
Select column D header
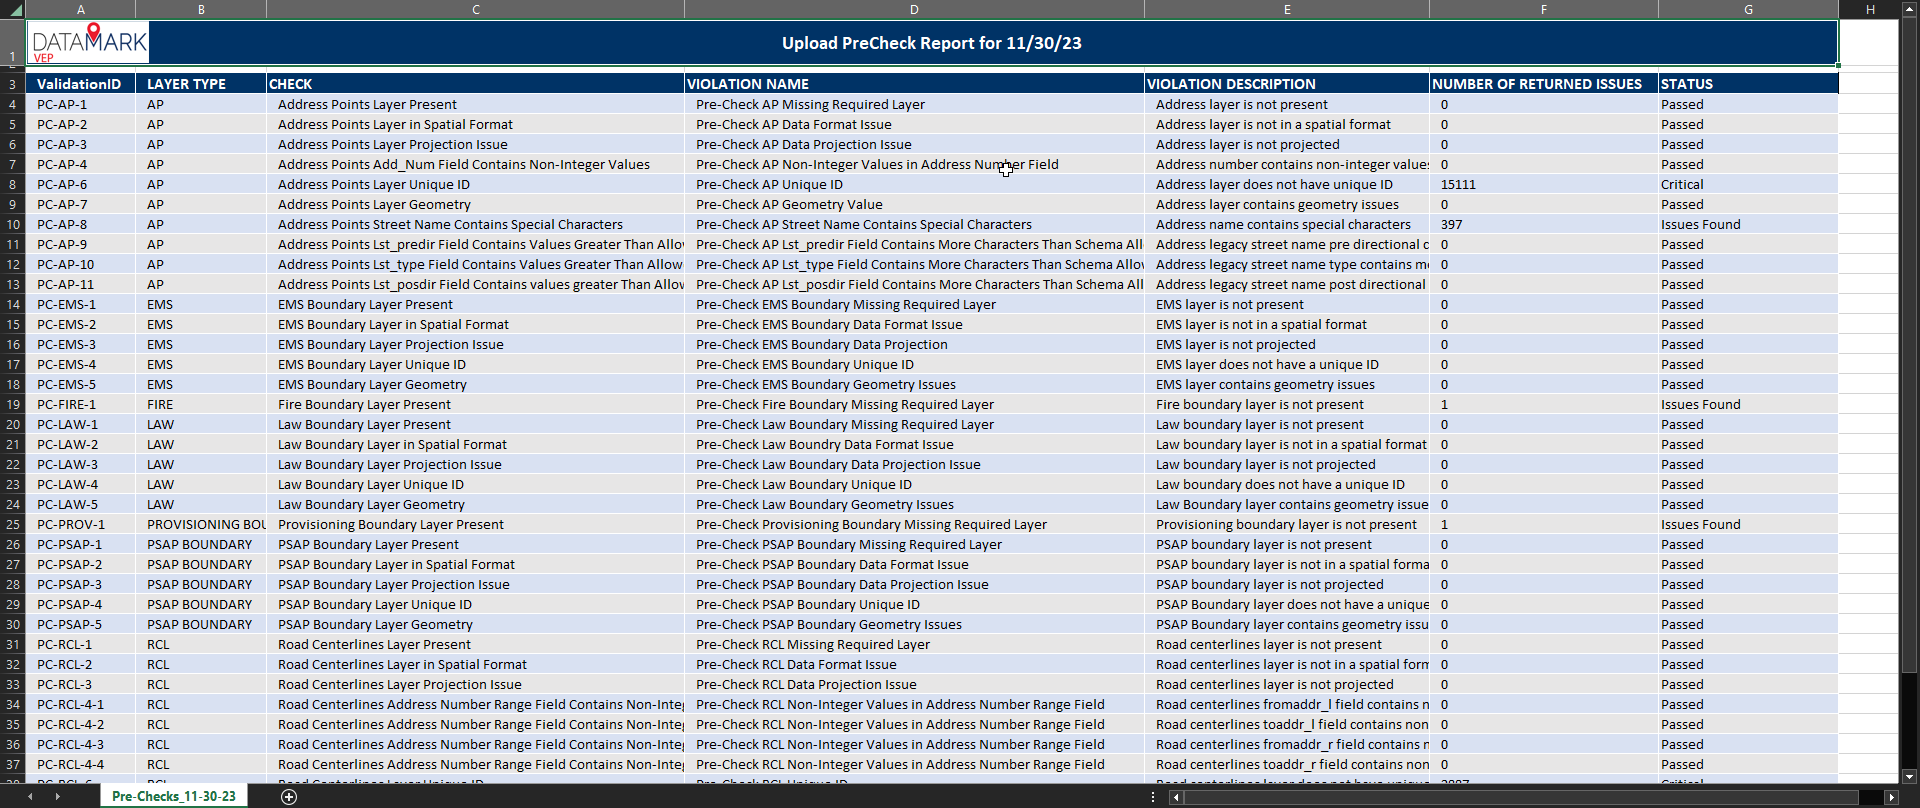pyautogui.click(x=914, y=9)
